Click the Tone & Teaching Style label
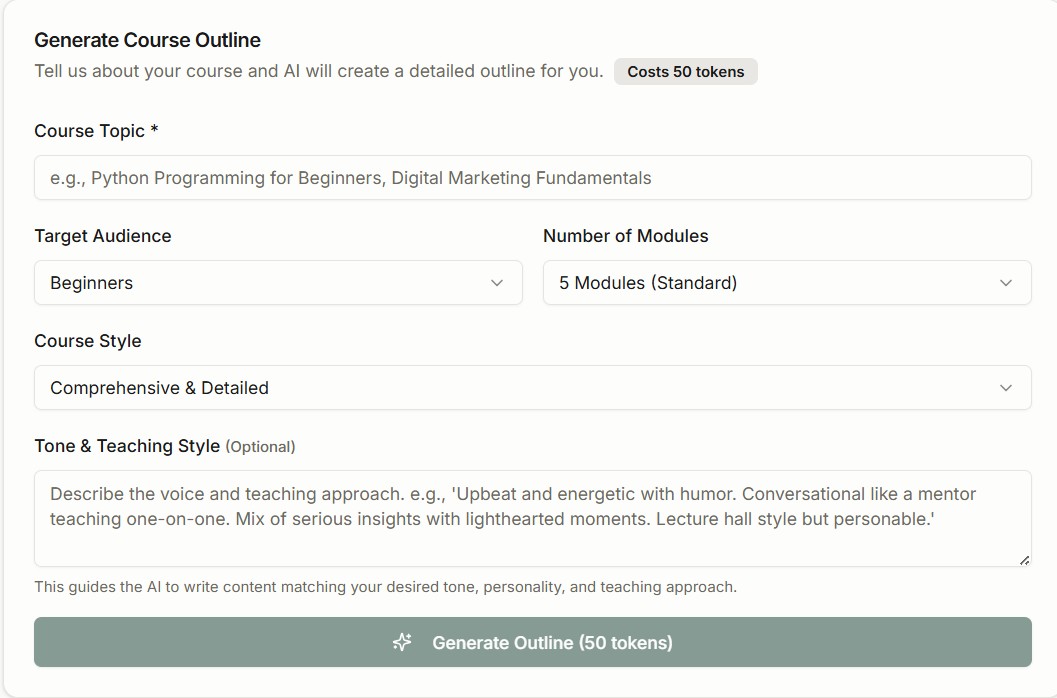Image resolution: width=1057 pixels, height=698 pixels. [127, 446]
